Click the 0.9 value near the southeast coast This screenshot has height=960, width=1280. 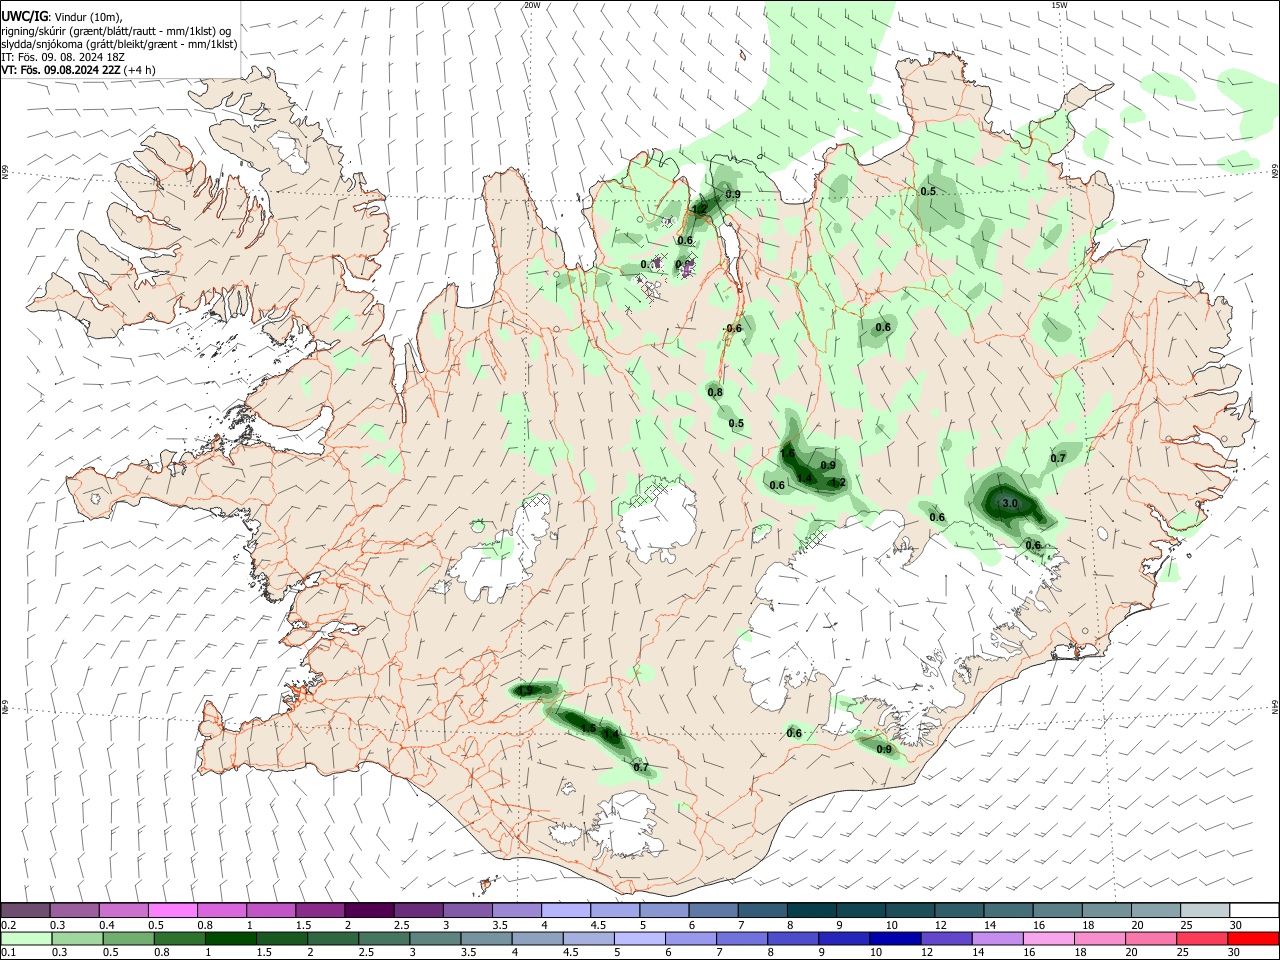[x=884, y=749]
